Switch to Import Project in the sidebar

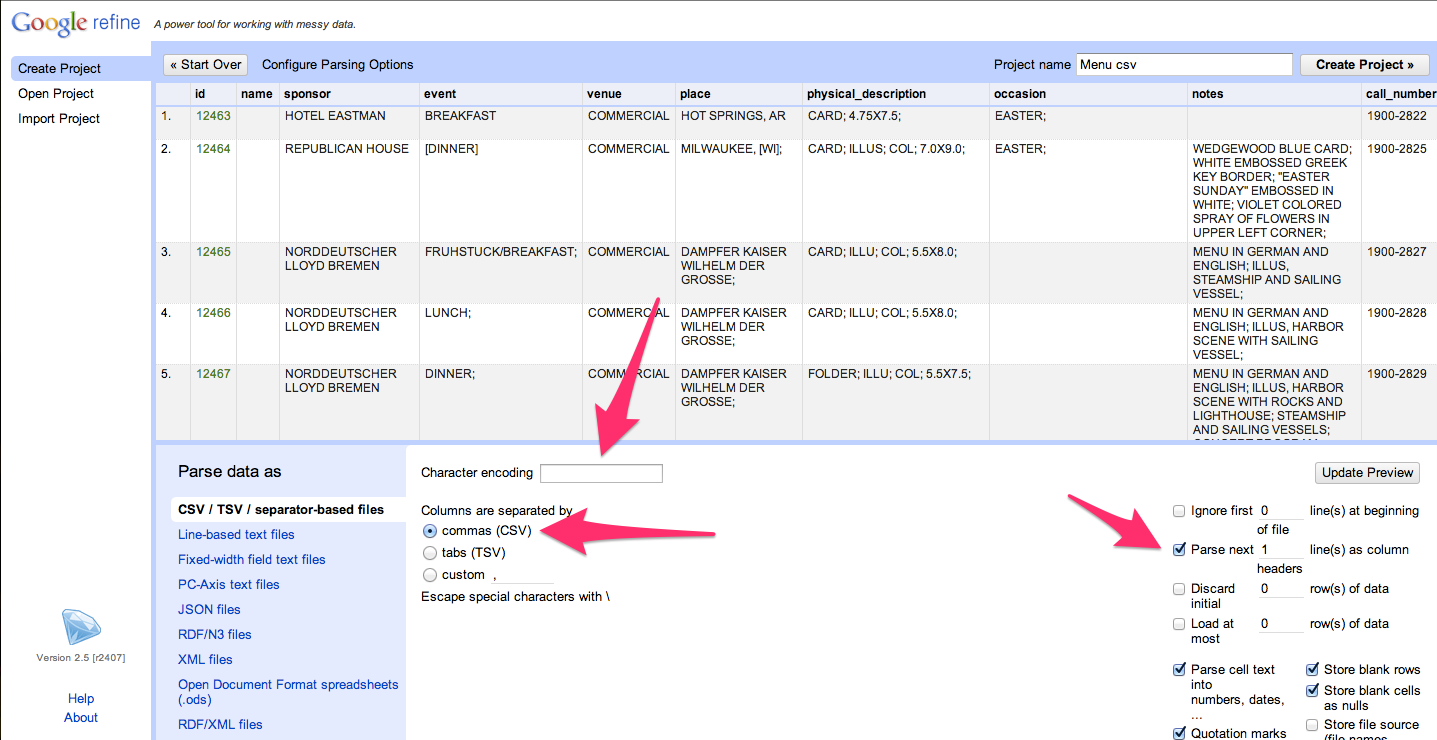pos(59,119)
